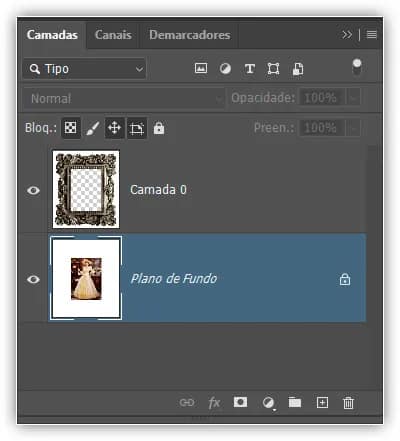Open new adjustment layer menu
Screen dimensions: 400x441
coord(269,403)
